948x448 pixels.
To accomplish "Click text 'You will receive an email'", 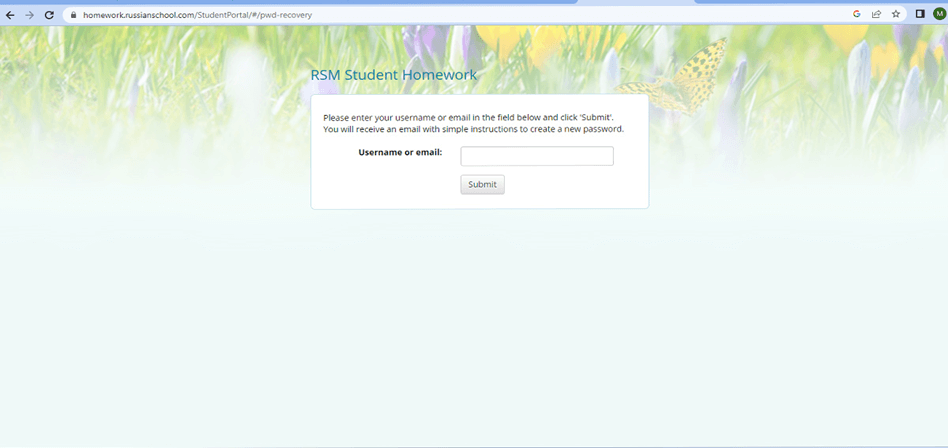I will pos(373,129).
